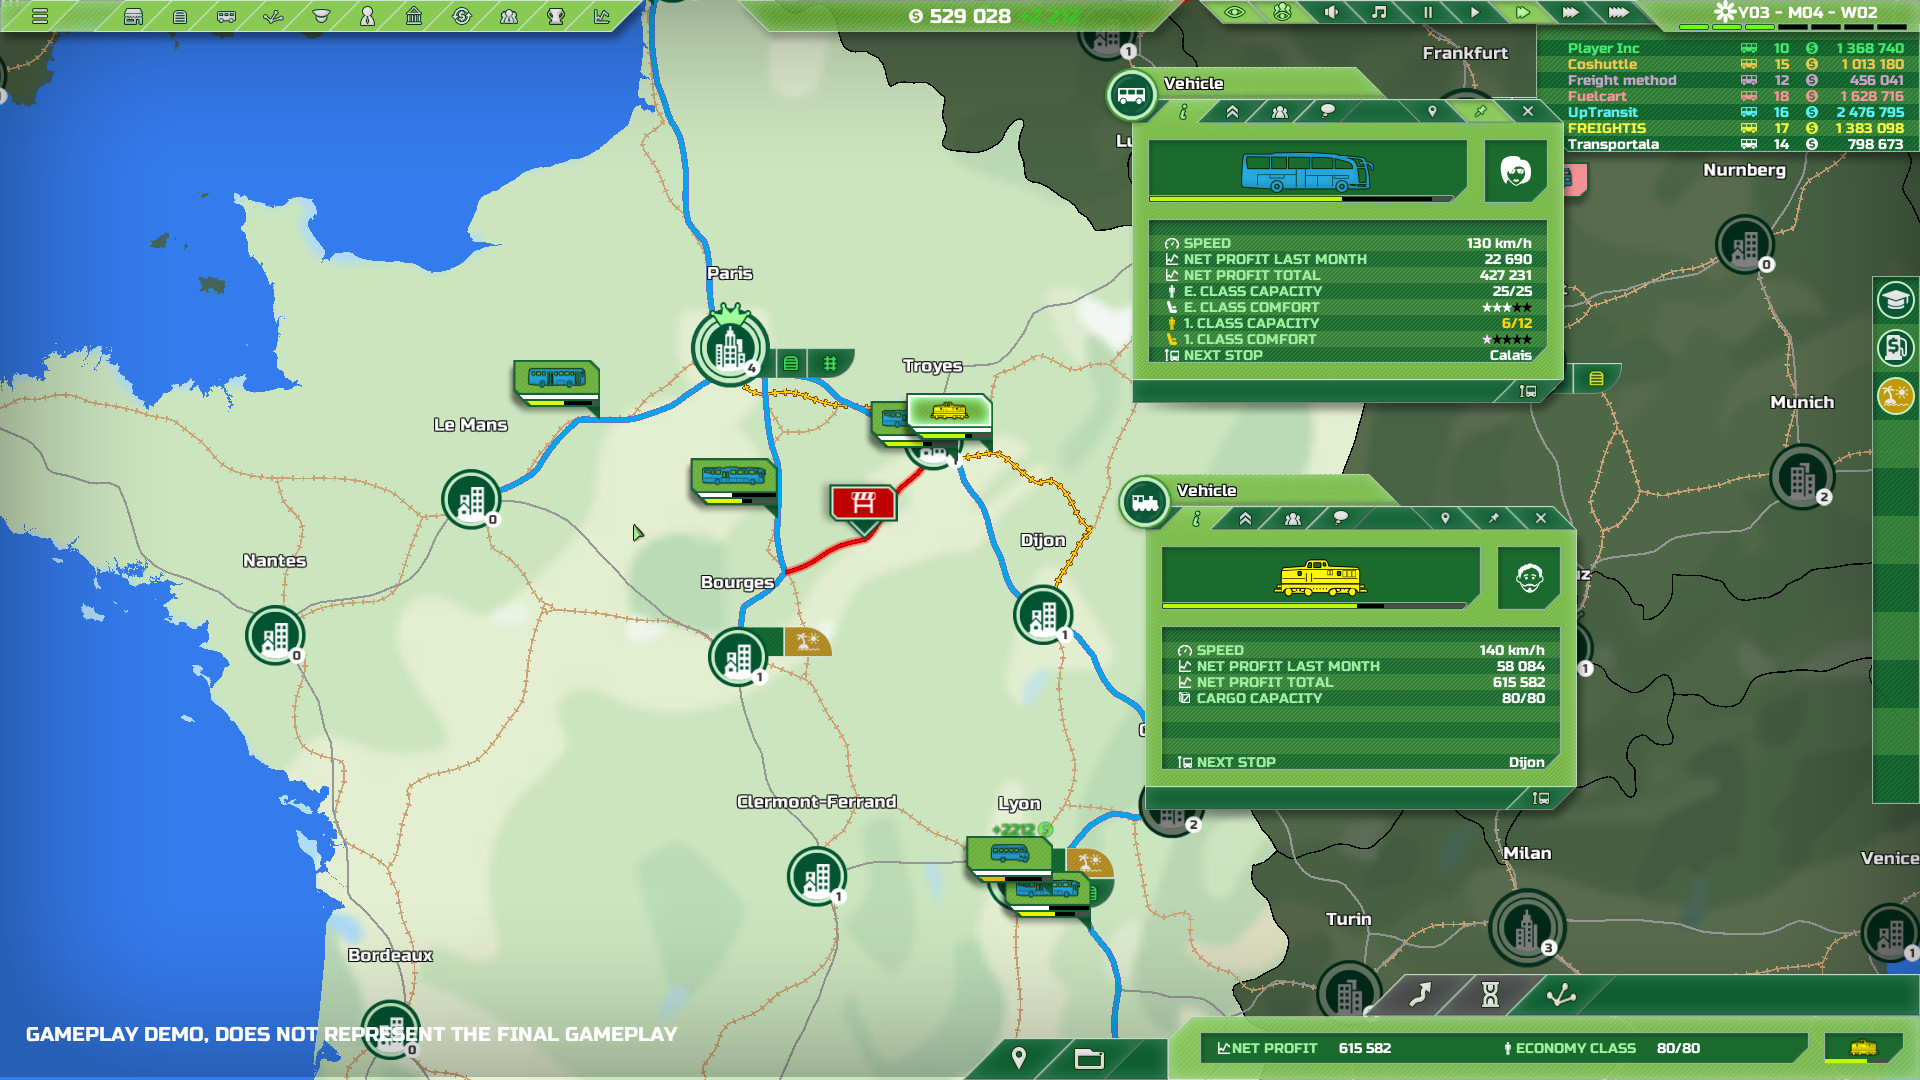This screenshot has height=1080, width=1920.
Task: Open the statistics chart icon
Action: tap(602, 16)
